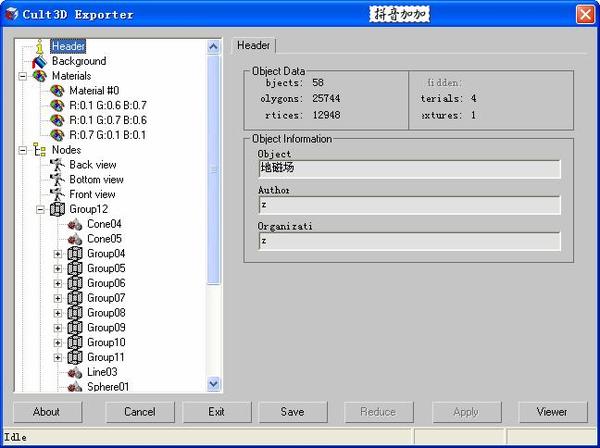Screen dimensions: 600x448
Task: Click the Material #0 icon
Action: coord(57,91)
